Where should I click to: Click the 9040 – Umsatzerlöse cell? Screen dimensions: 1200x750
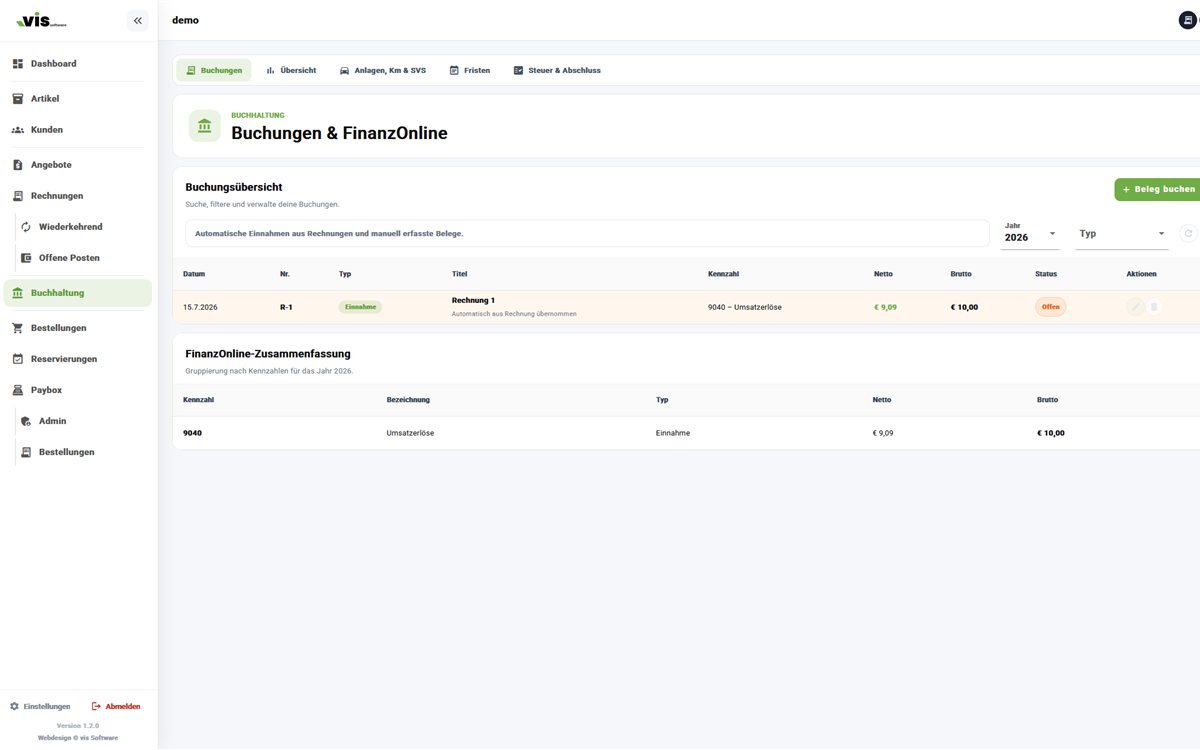tap(745, 307)
